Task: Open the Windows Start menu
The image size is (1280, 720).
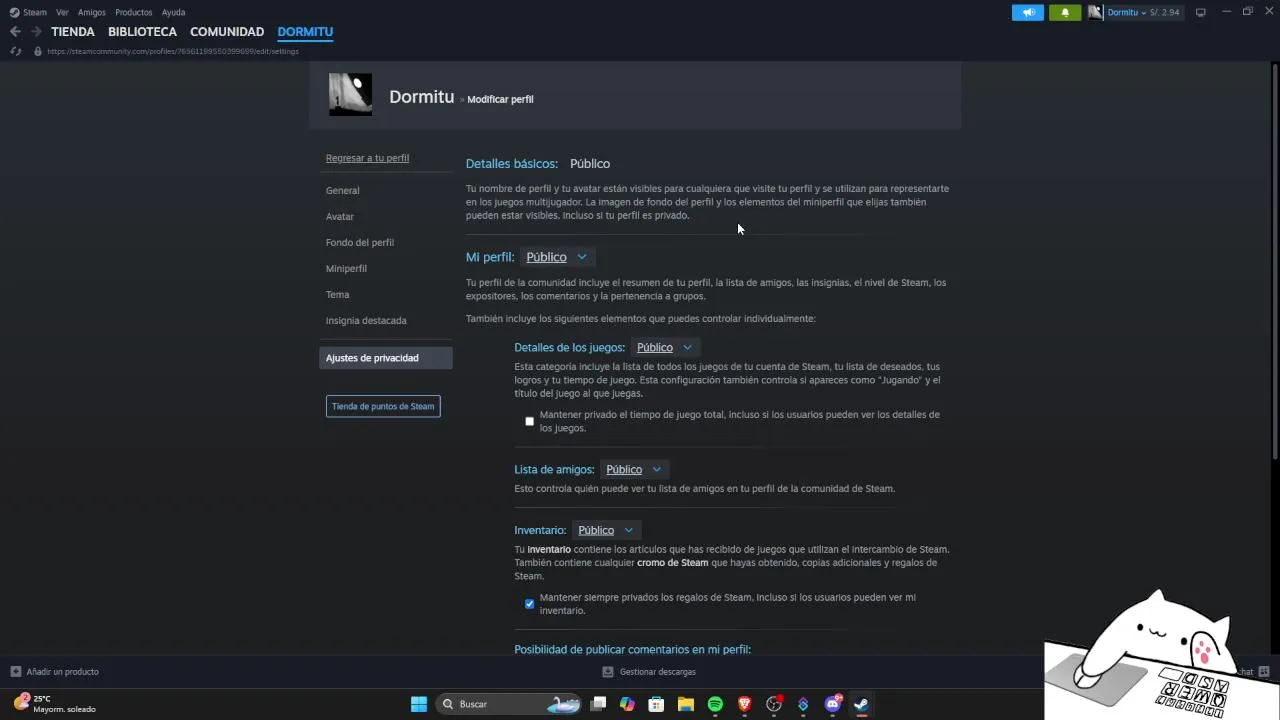Action: (x=419, y=704)
